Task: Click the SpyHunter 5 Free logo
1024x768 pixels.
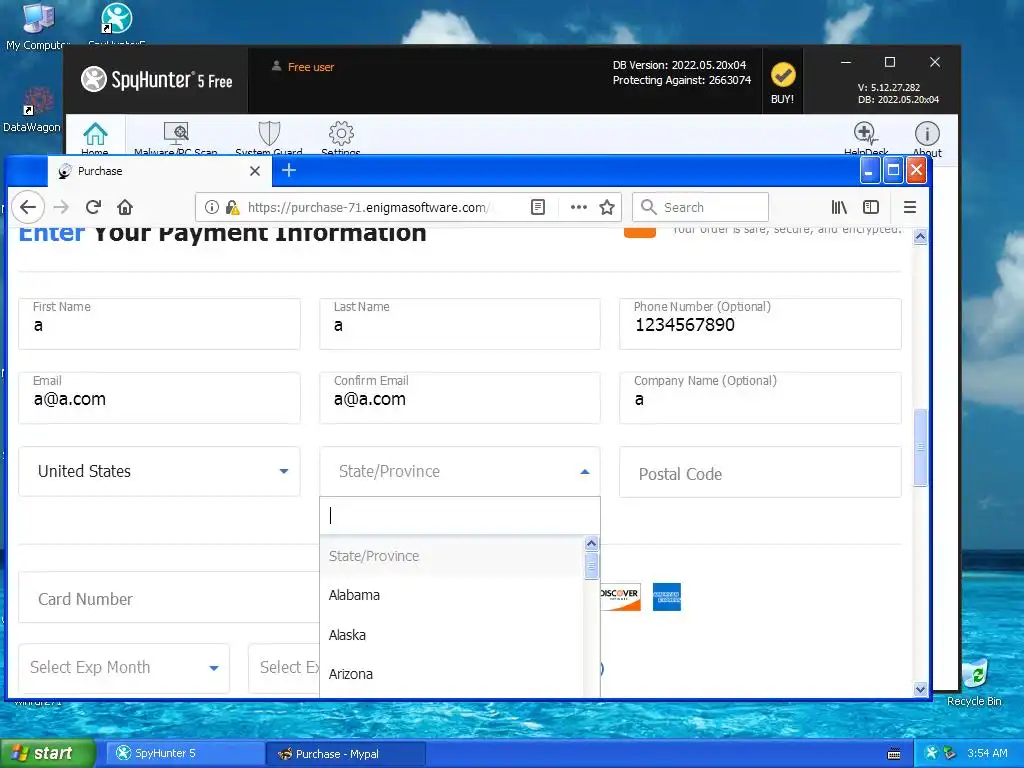Action: tap(157, 80)
